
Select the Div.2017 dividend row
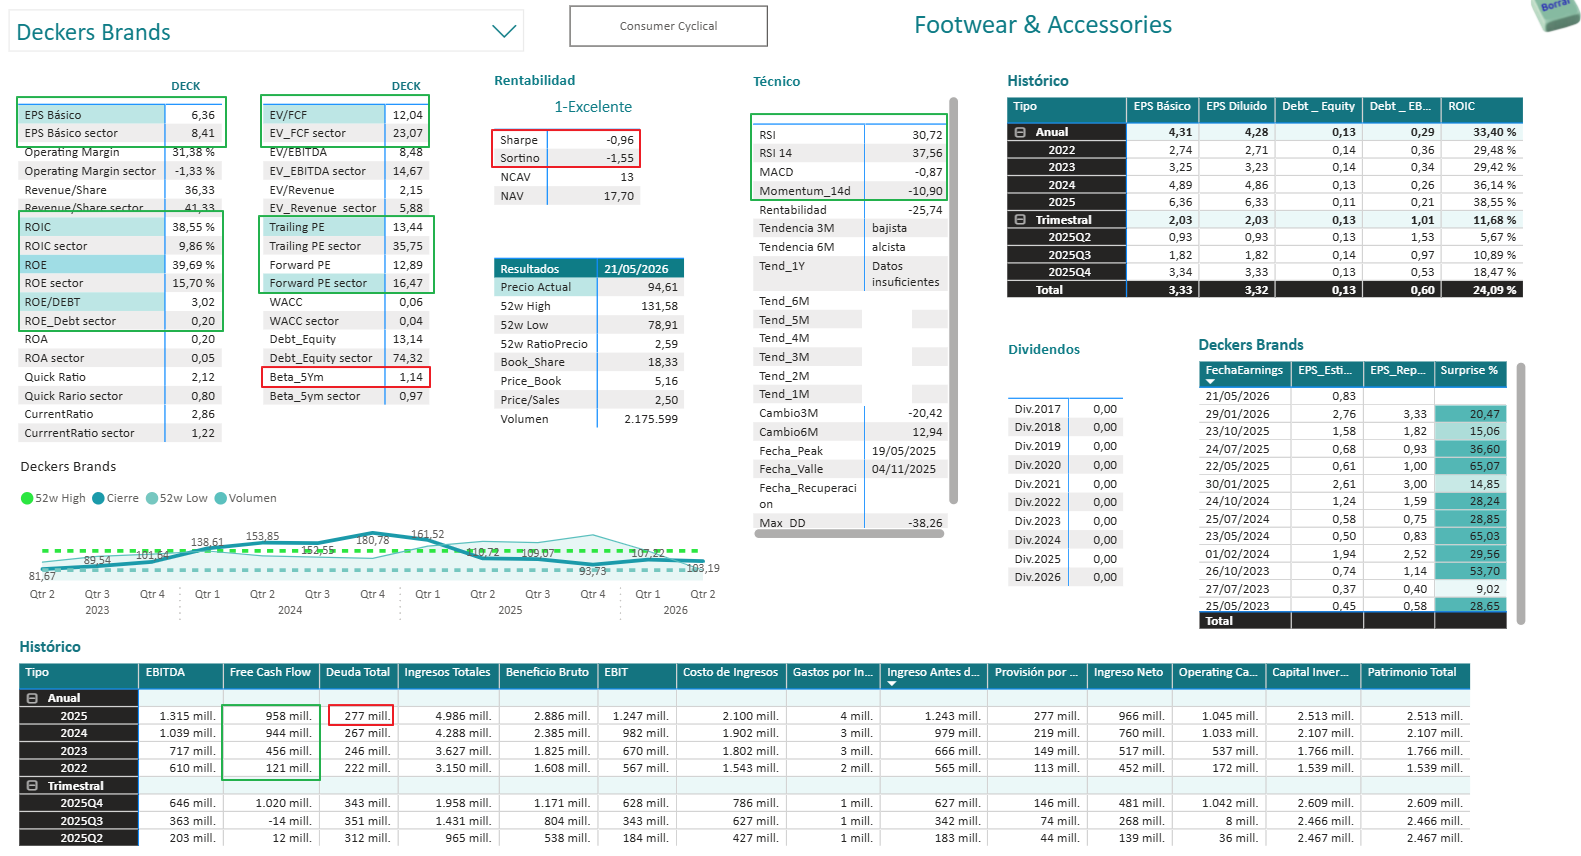[x=1065, y=409]
